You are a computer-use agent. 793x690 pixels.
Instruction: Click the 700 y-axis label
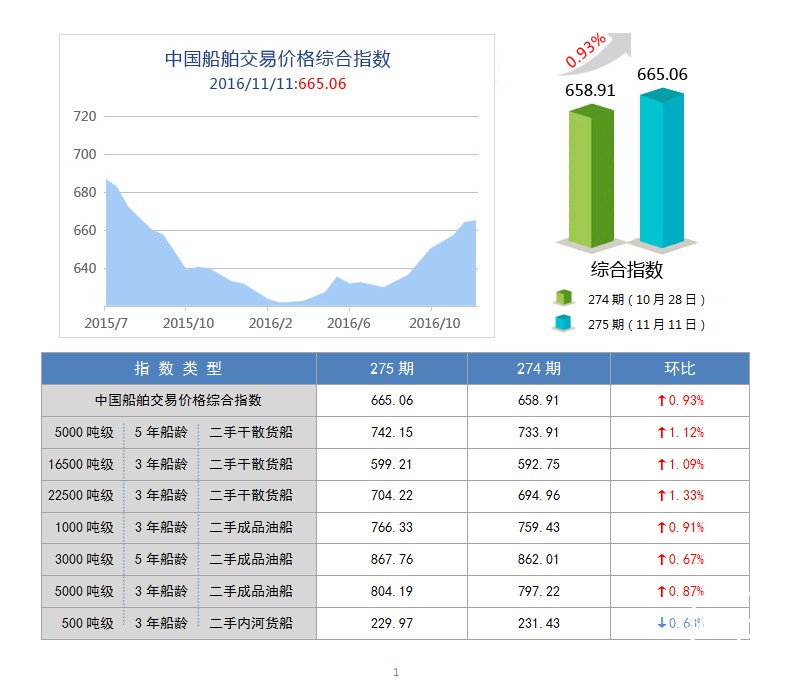(x=84, y=154)
